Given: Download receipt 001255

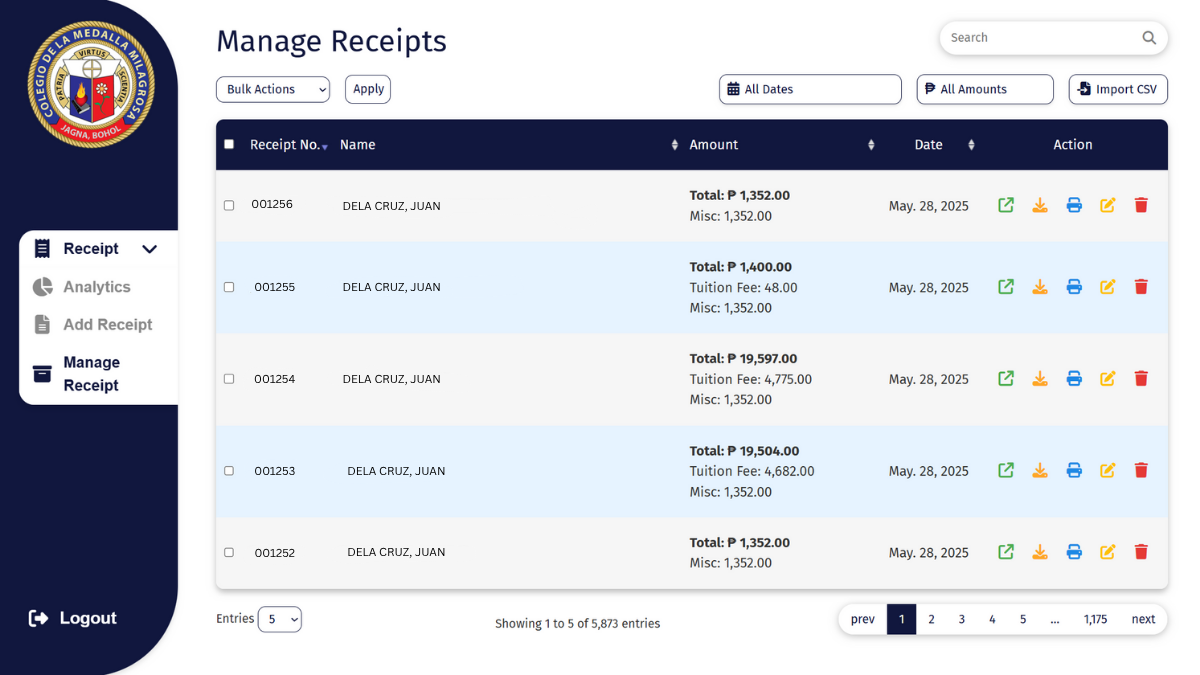Looking at the screenshot, I should pos(1040,287).
